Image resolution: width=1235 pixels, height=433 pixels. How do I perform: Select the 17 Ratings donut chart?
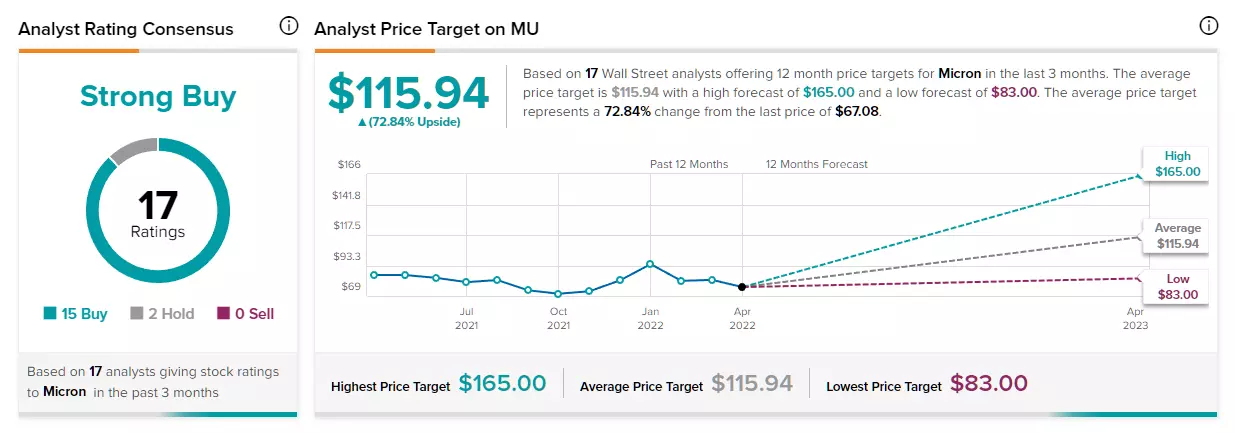coord(158,211)
